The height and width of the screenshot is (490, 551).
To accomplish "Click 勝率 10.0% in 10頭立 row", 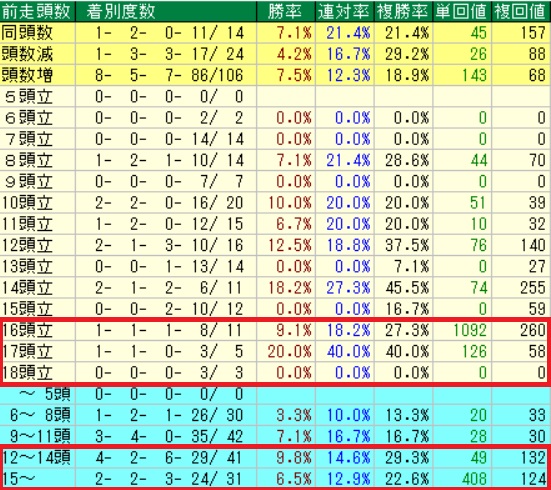I will click(290, 203).
